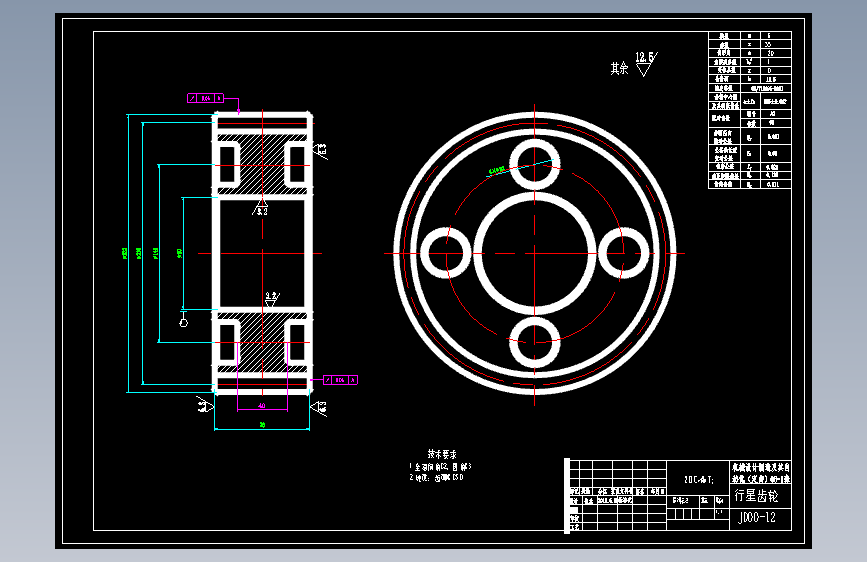Click the datum A circle symbol
The width and height of the screenshot is (867, 562).
click(x=184, y=322)
